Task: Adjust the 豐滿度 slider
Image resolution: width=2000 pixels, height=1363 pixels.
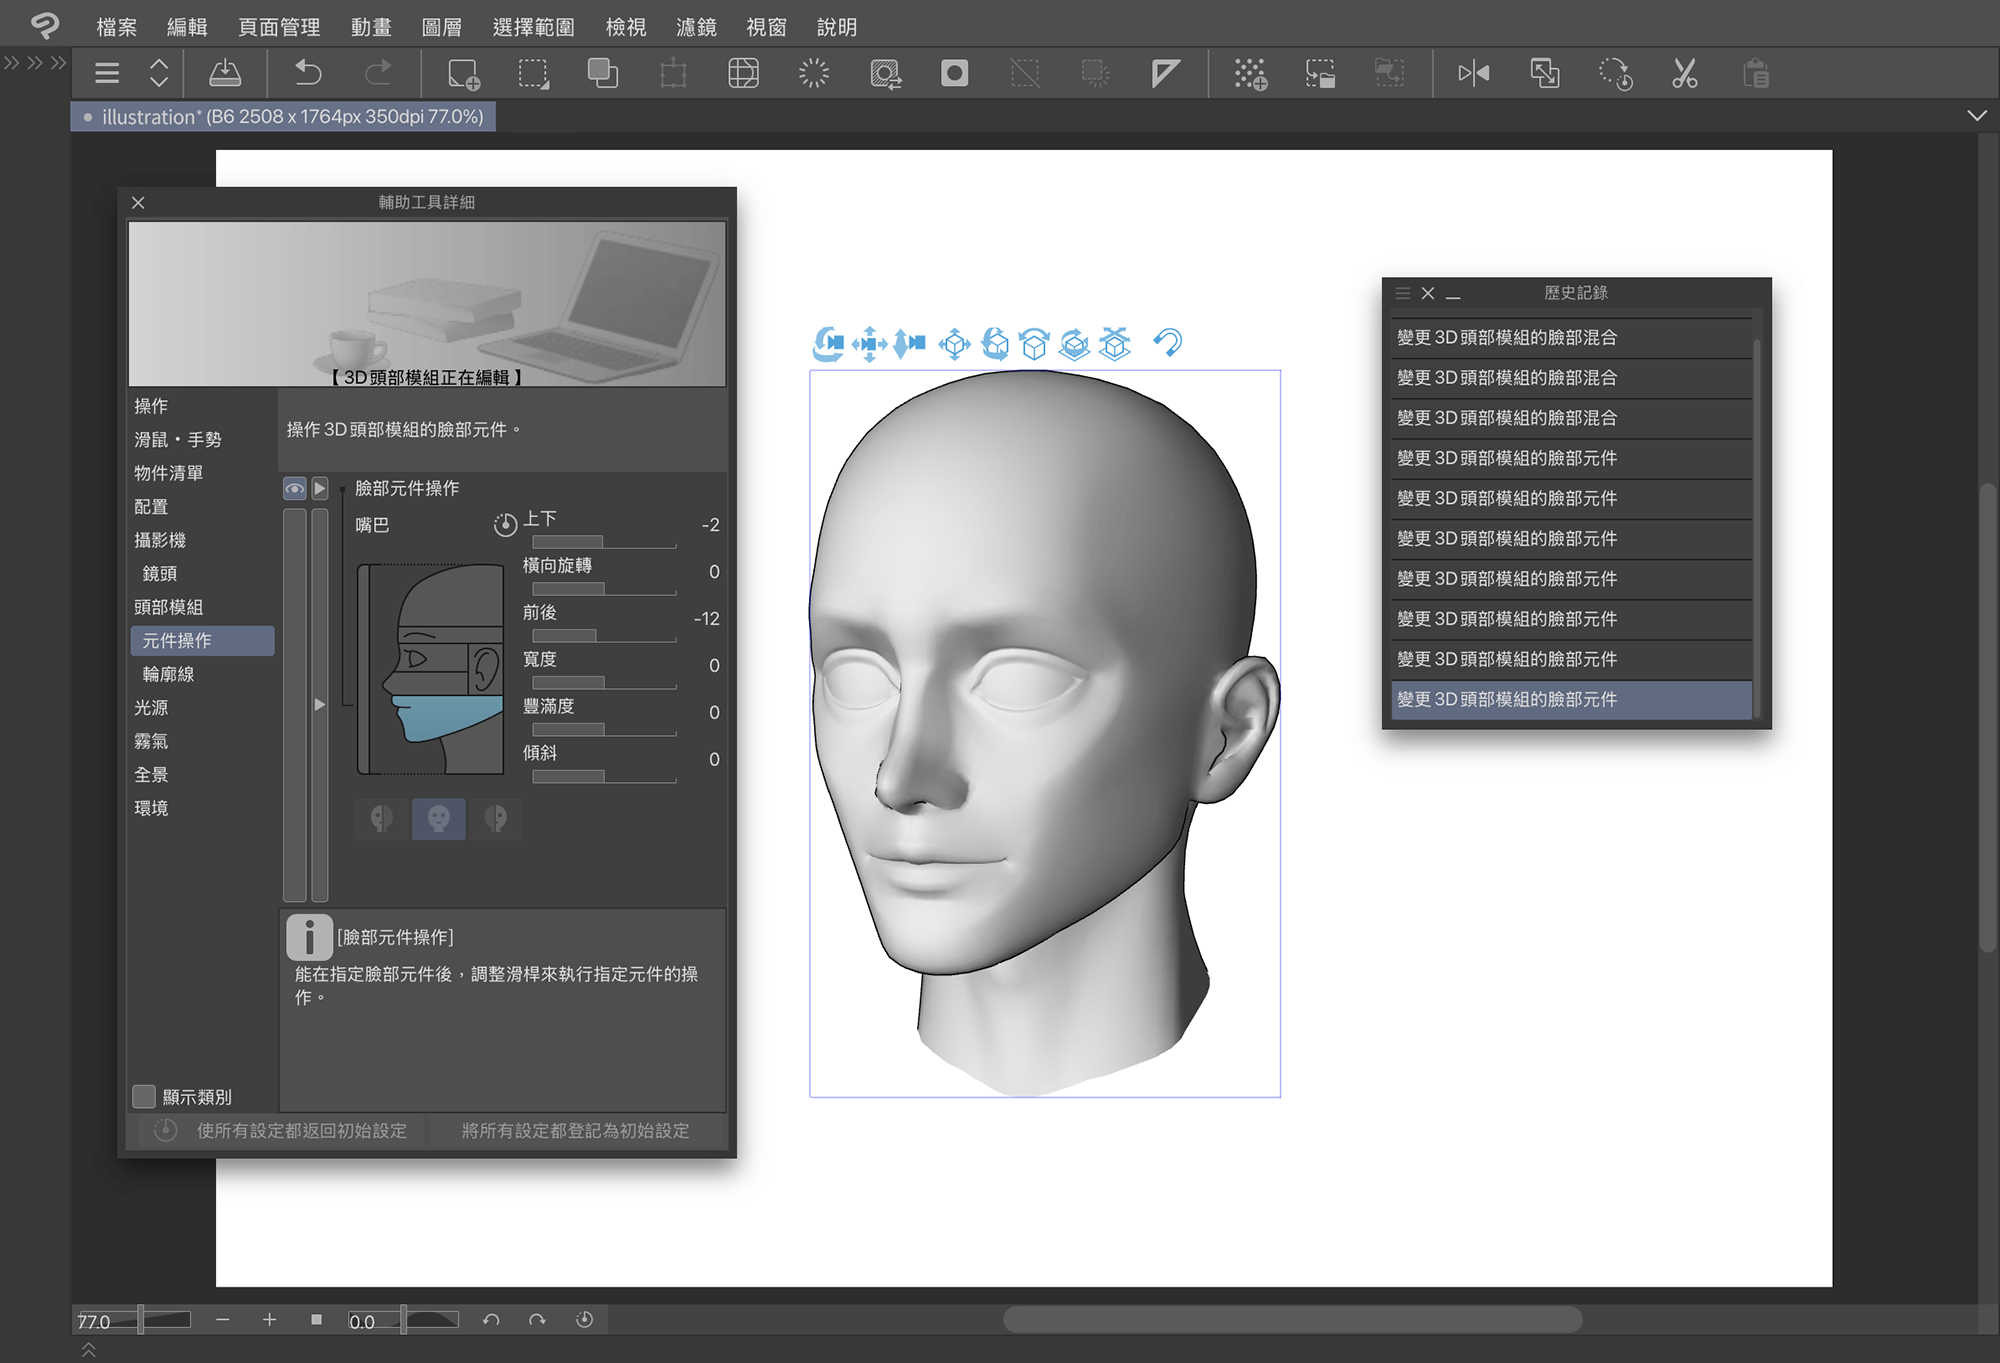Action: click(604, 730)
